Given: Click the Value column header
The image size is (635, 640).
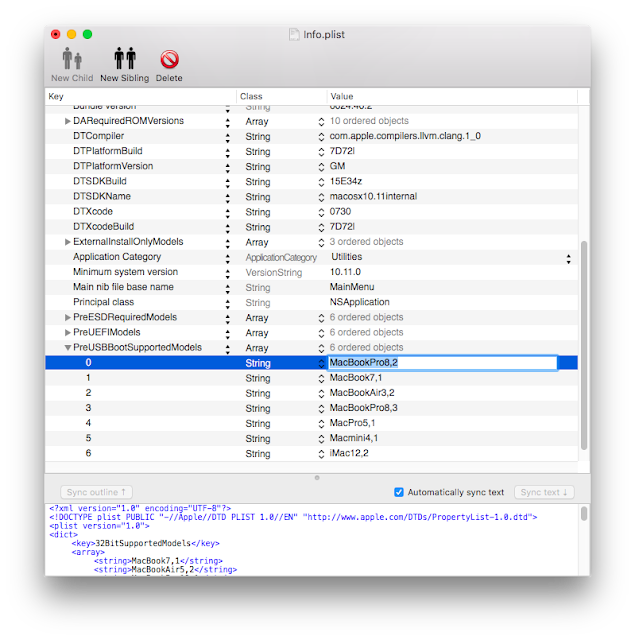Looking at the screenshot, I should tap(452, 97).
